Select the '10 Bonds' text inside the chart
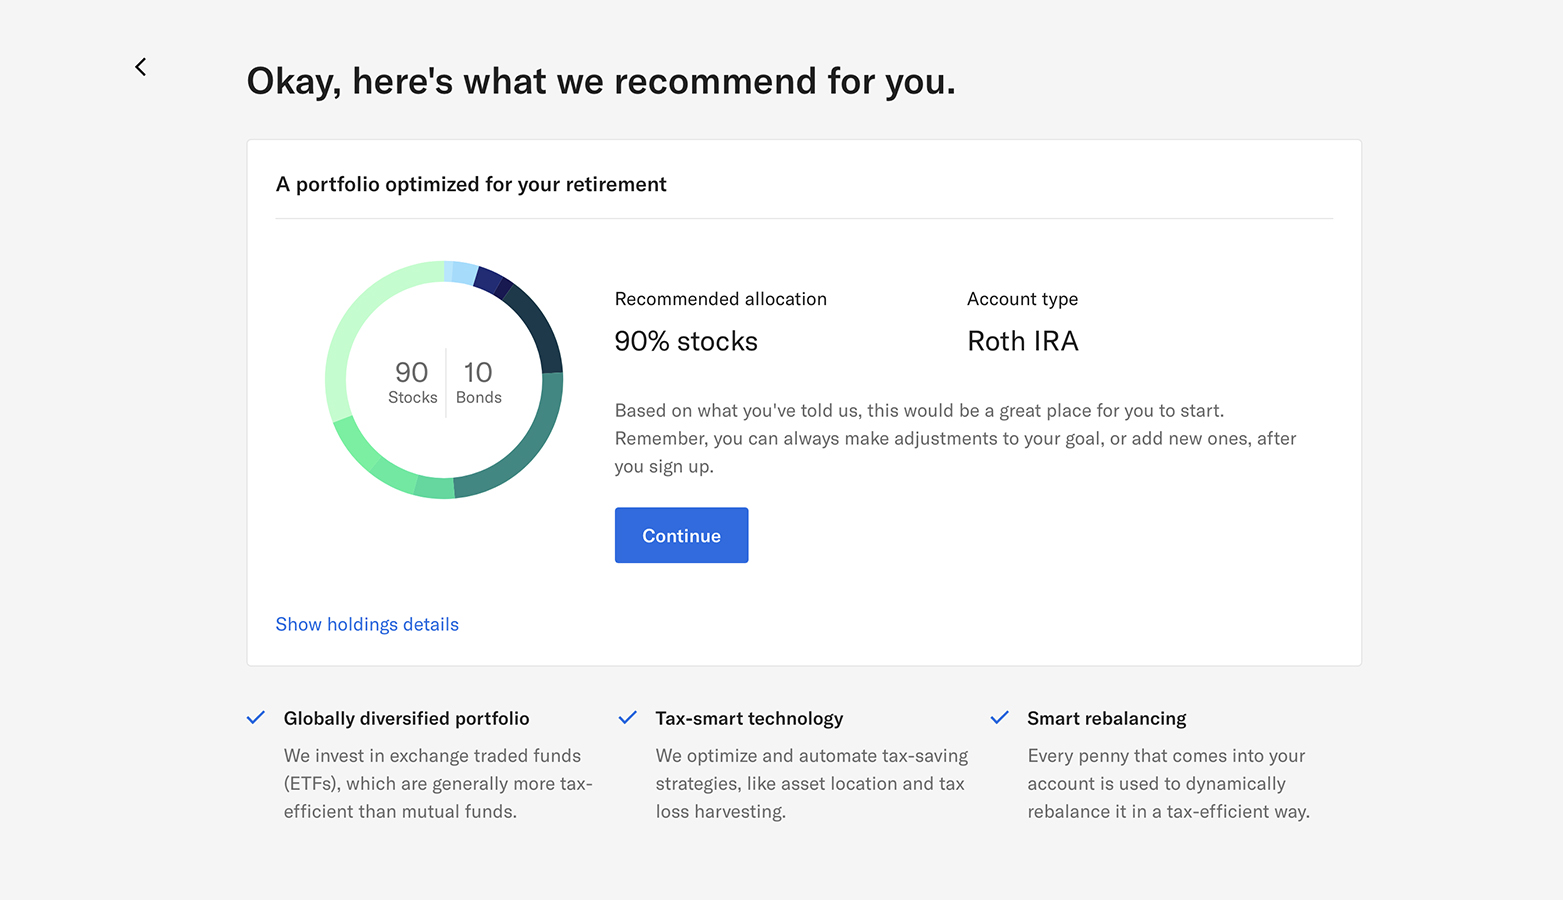Image resolution: width=1563 pixels, height=900 pixels. click(x=478, y=382)
